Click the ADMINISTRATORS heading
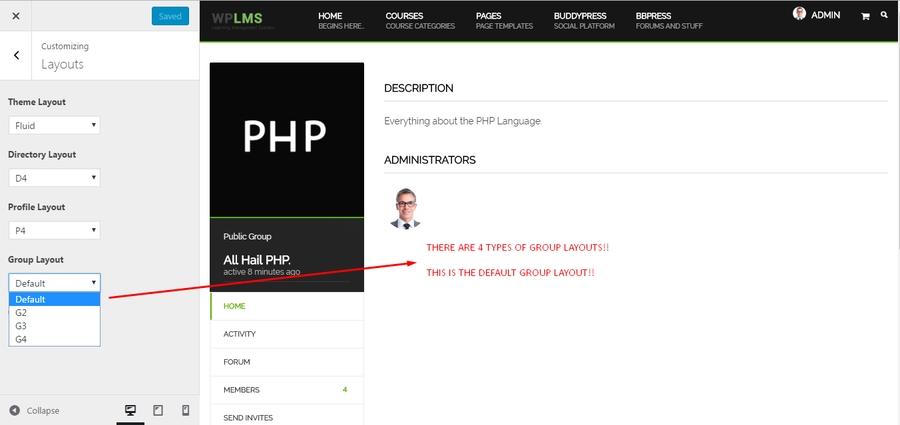 tap(430, 160)
